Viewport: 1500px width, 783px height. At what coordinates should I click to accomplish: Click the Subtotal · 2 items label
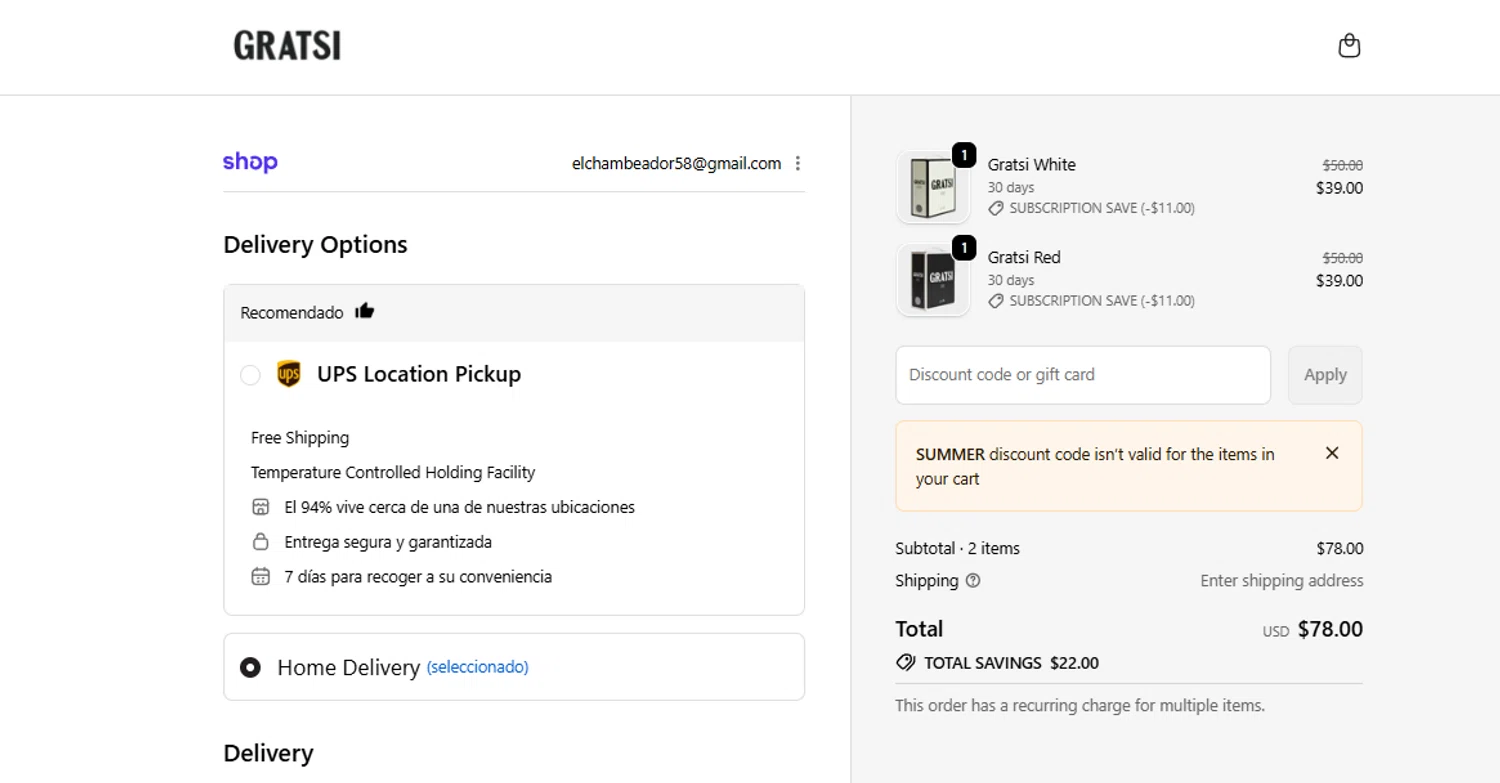(x=958, y=548)
